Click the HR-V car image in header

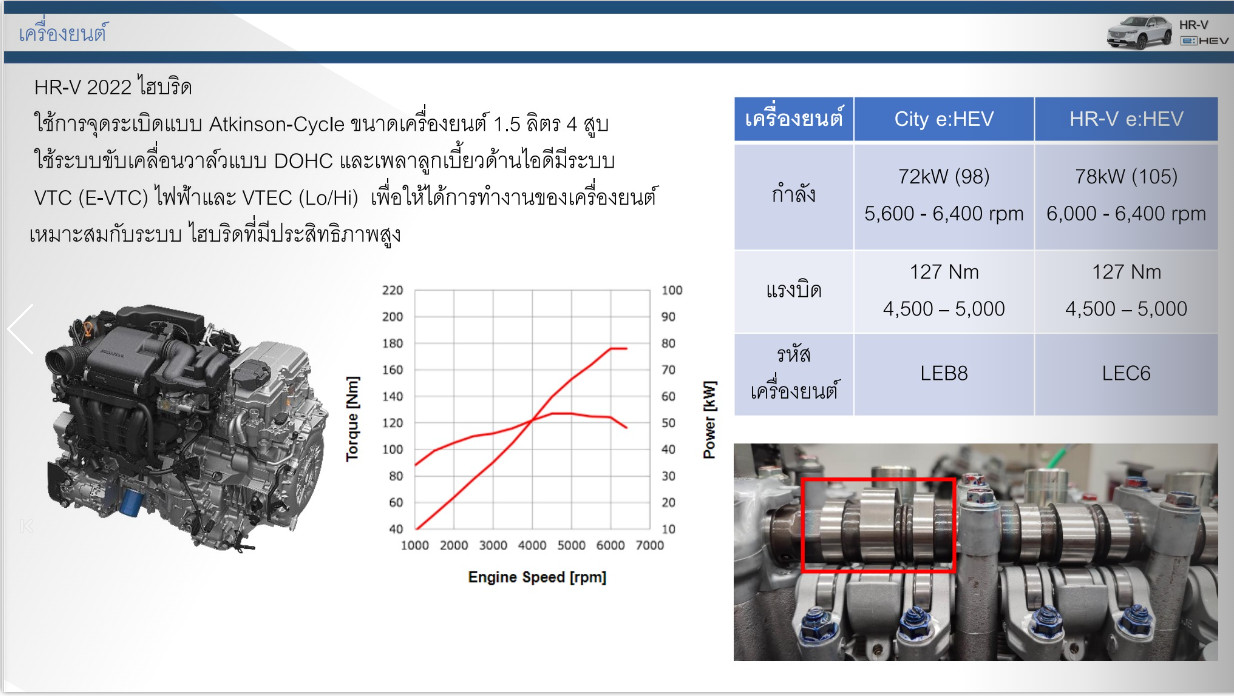click(x=1139, y=32)
